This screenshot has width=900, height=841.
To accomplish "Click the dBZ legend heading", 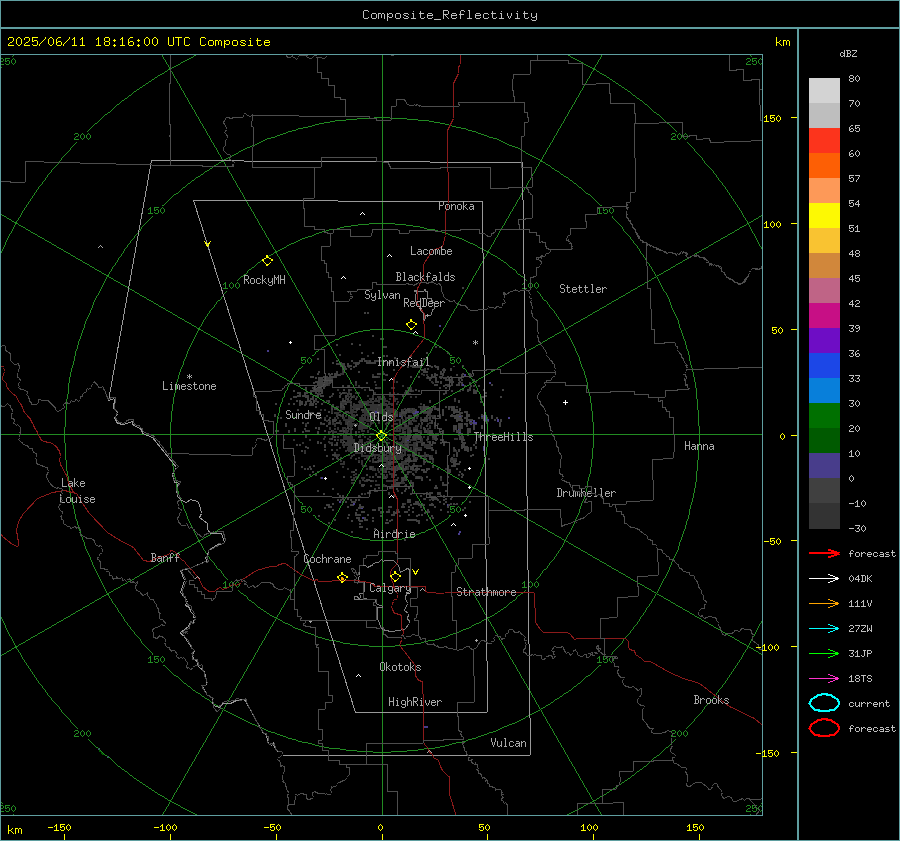I will (848, 53).
